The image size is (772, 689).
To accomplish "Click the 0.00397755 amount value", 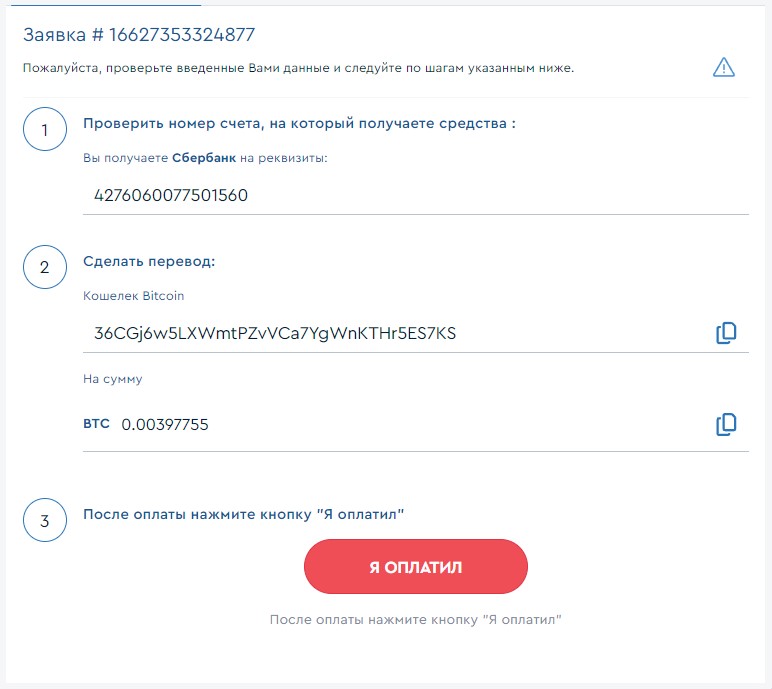I will coord(165,425).
